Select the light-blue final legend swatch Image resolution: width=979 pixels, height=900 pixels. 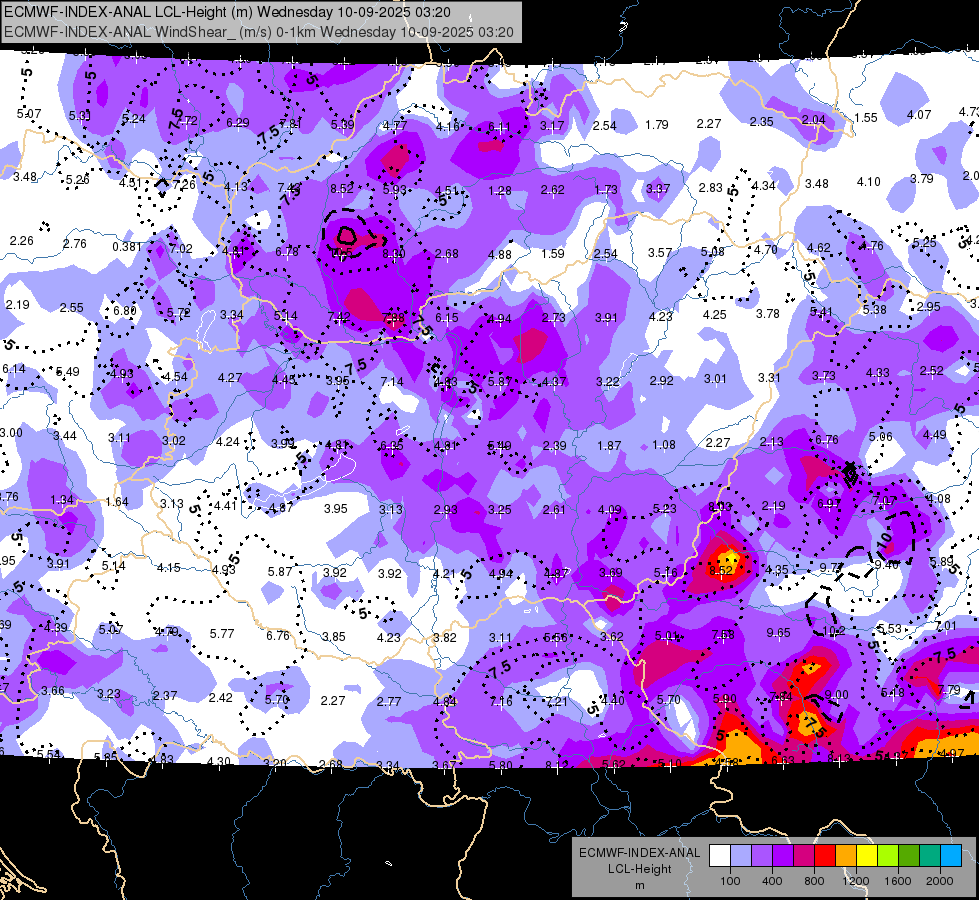click(x=951, y=856)
